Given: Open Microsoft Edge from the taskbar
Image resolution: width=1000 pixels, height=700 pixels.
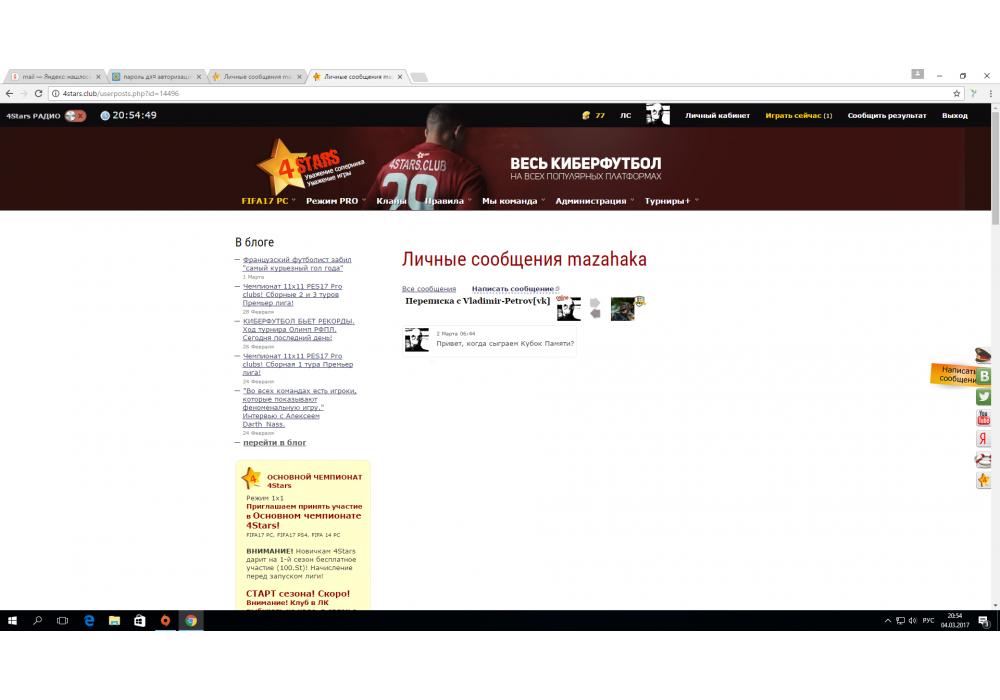Looking at the screenshot, I should click(x=89, y=621).
